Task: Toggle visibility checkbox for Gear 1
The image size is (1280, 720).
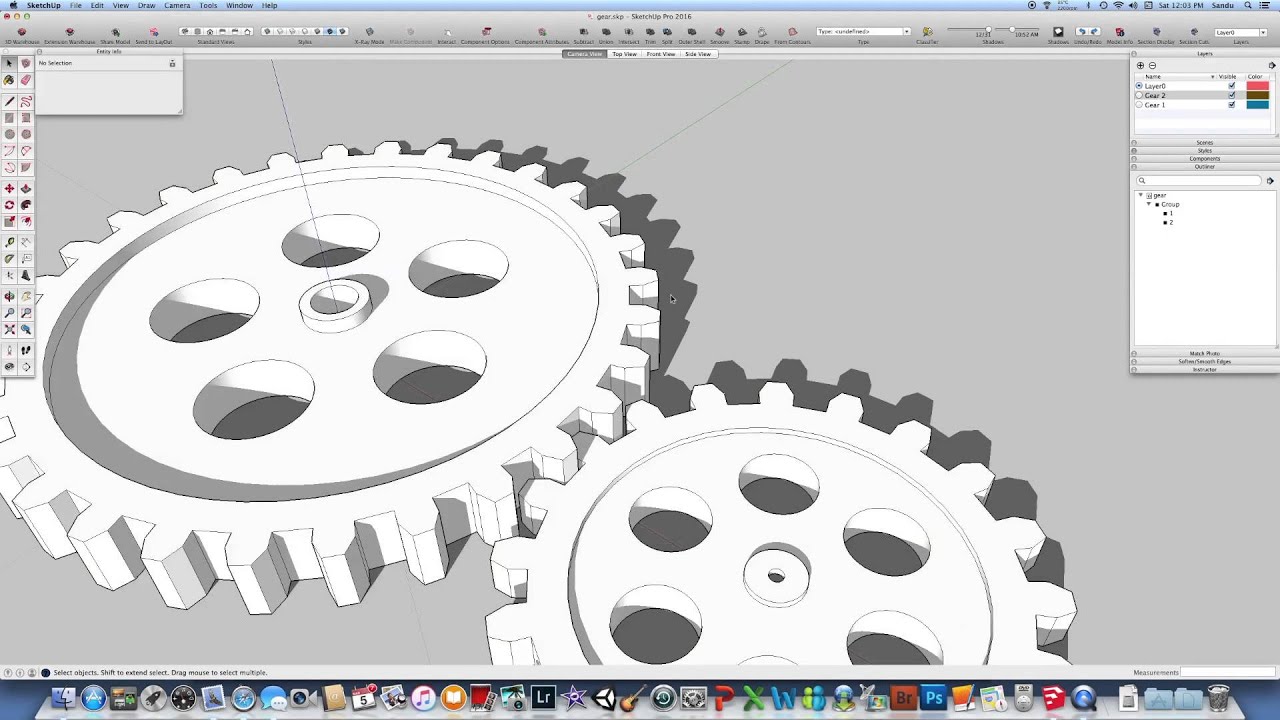Action: tap(1231, 104)
